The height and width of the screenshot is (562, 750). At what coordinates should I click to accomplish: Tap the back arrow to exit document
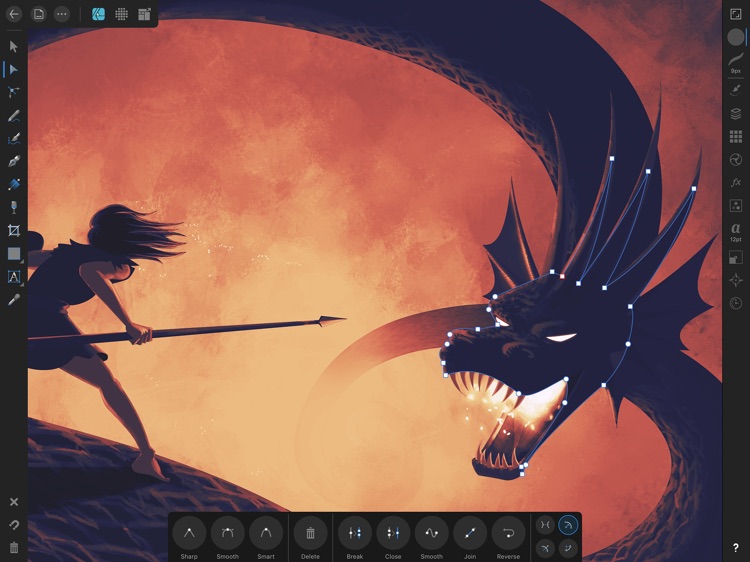[14, 14]
